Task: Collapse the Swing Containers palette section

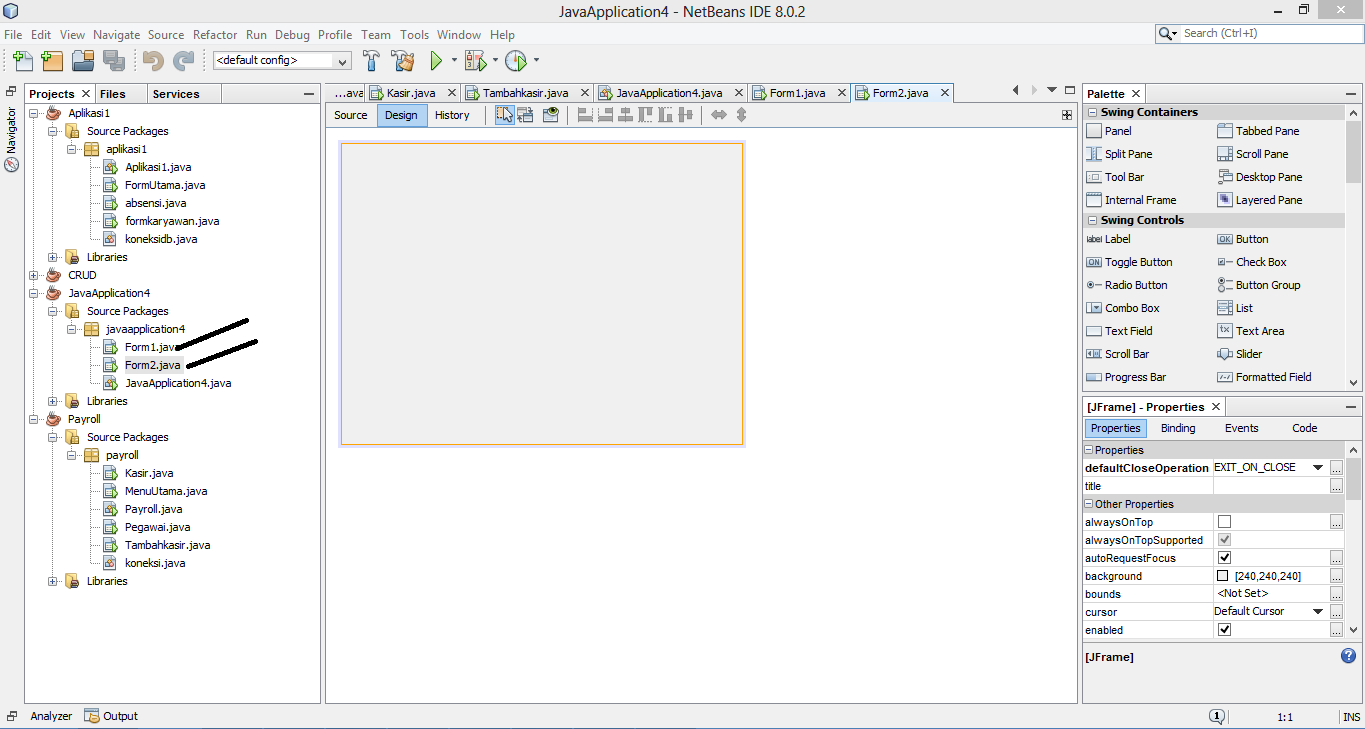Action: [x=1092, y=113]
